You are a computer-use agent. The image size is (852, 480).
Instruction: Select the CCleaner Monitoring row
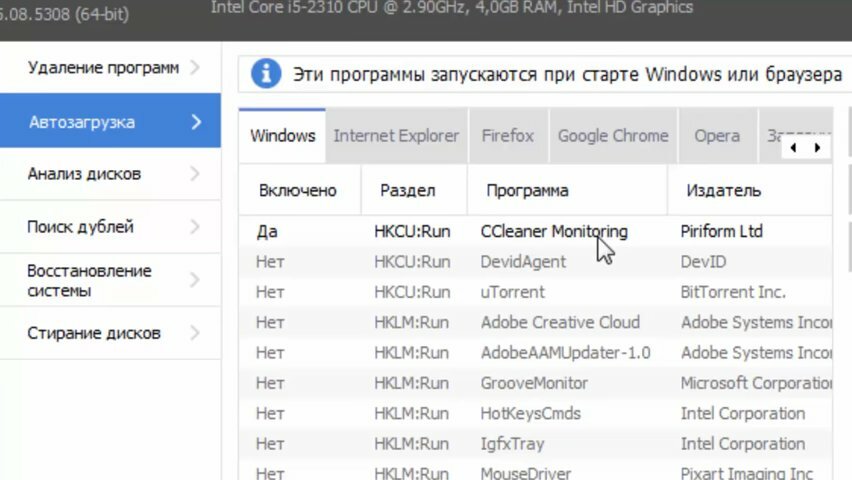coord(535,231)
